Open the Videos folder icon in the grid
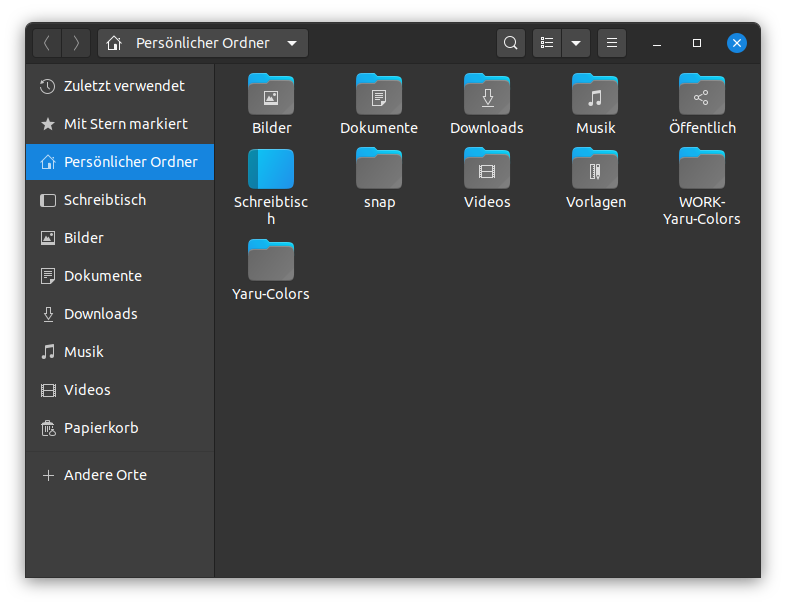The height and width of the screenshot is (606, 786). [x=487, y=168]
